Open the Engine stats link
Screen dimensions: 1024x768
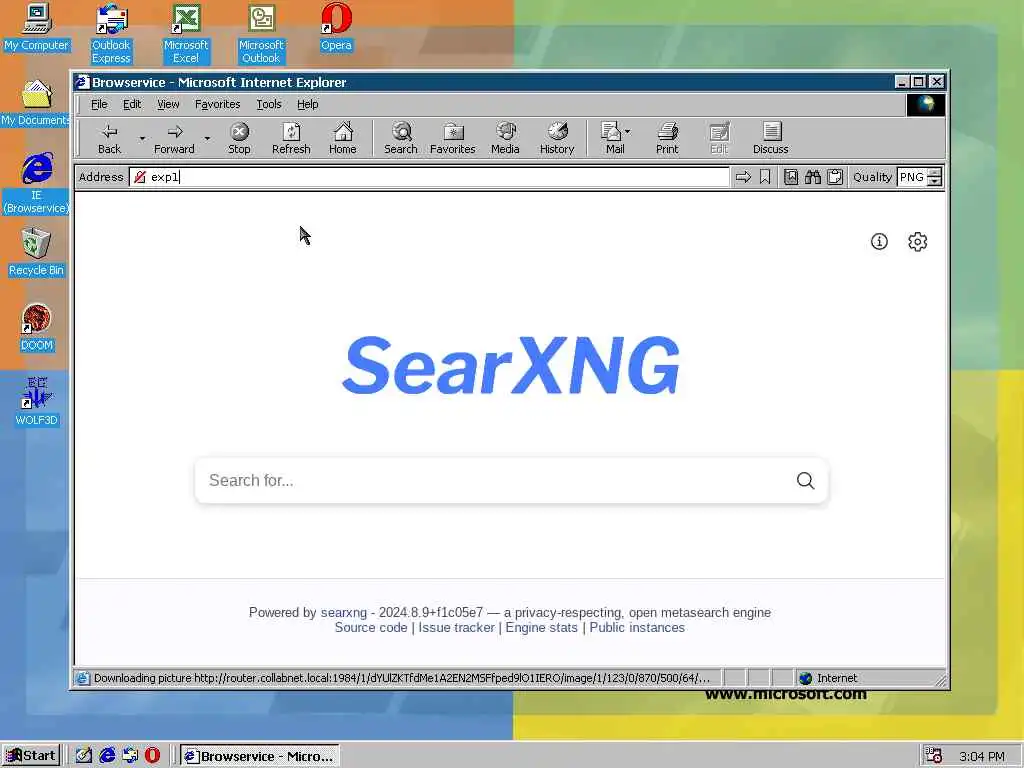point(541,628)
